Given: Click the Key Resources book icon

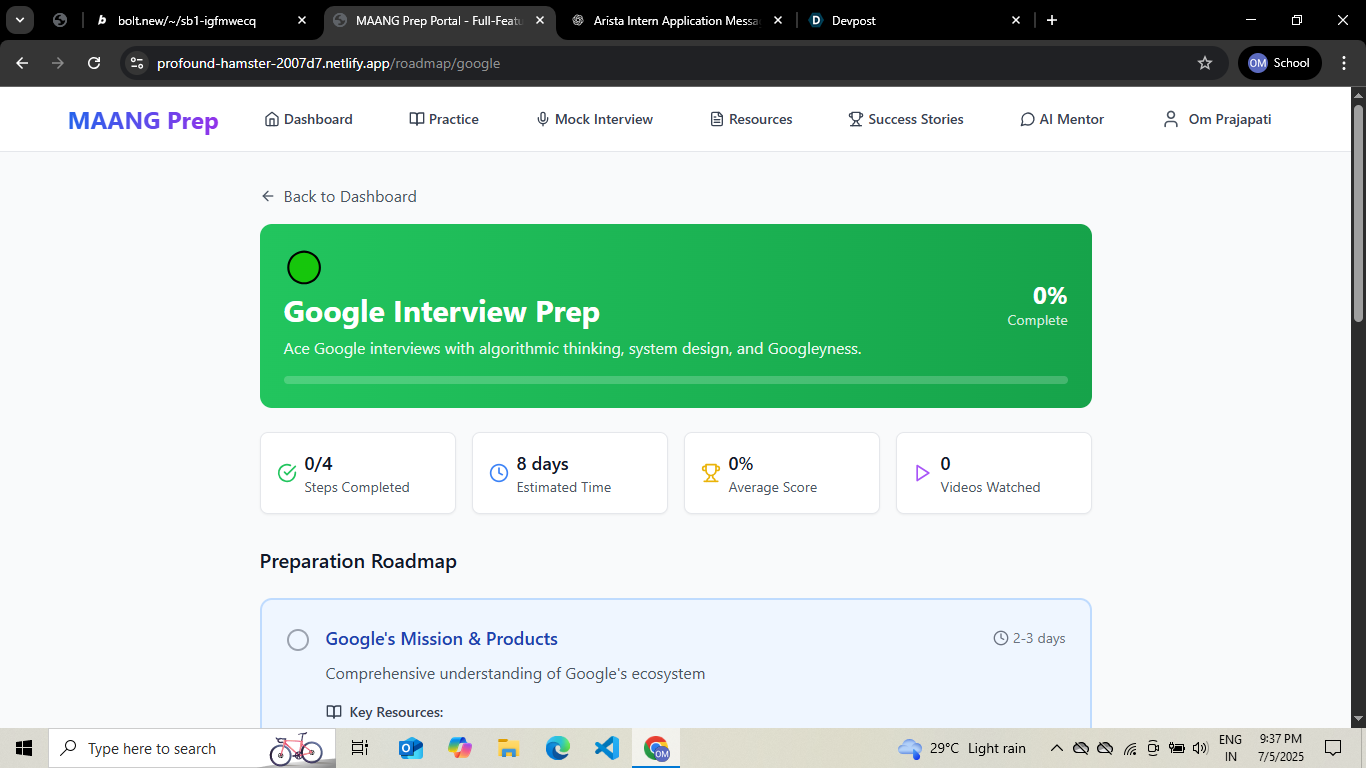Looking at the screenshot, I should point(334,712).
